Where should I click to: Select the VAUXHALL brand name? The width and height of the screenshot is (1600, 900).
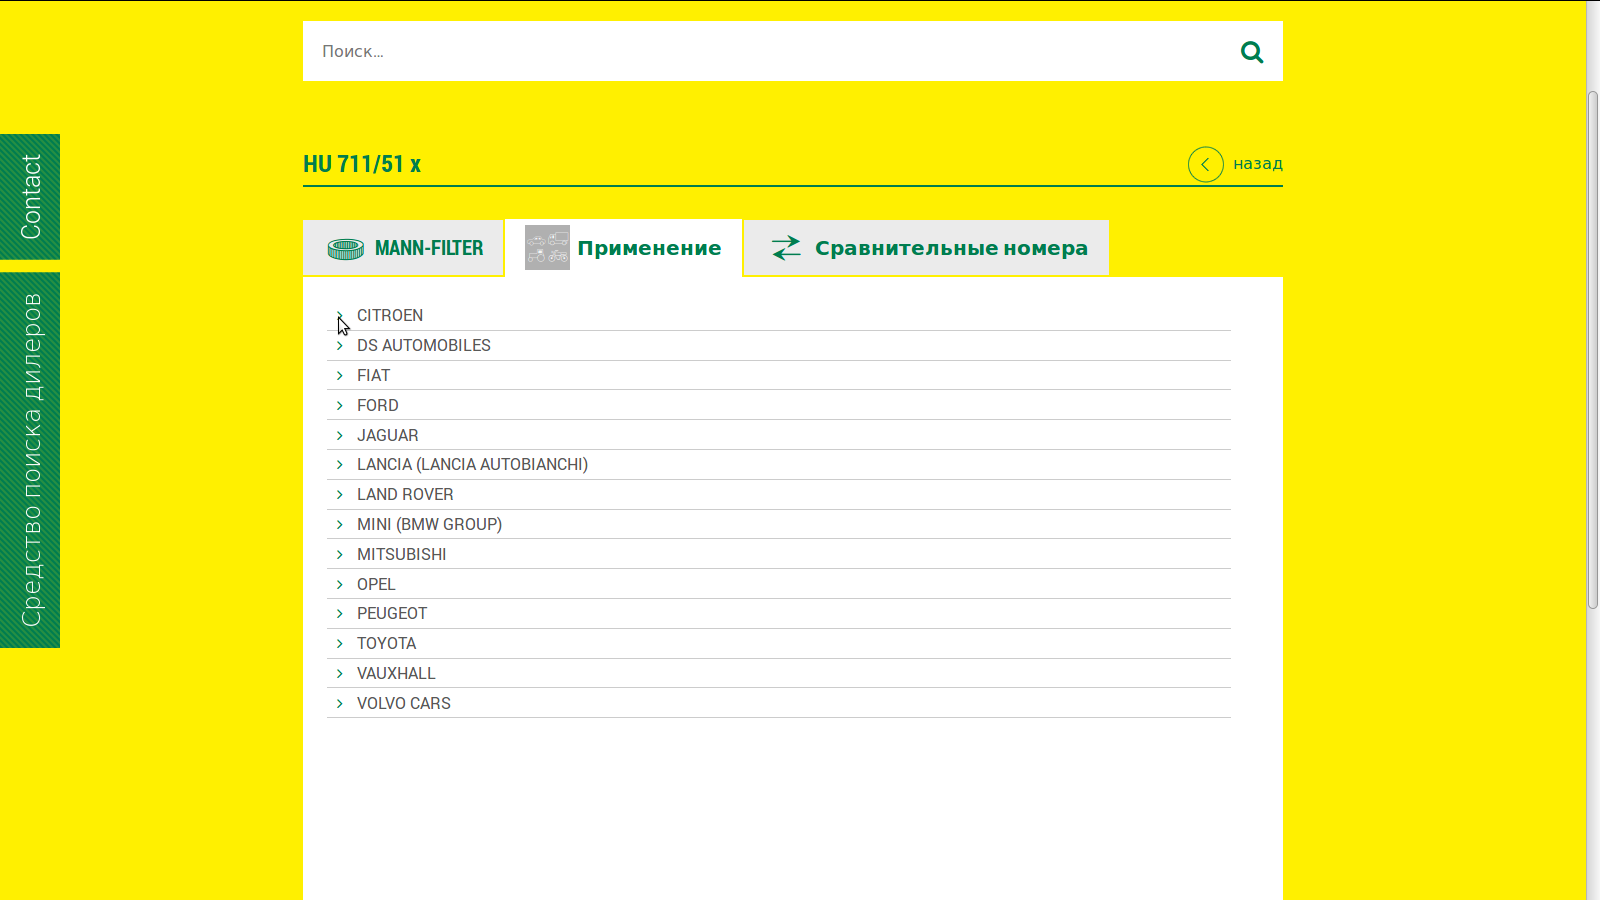pyautogui.click(x=396, y=674)
